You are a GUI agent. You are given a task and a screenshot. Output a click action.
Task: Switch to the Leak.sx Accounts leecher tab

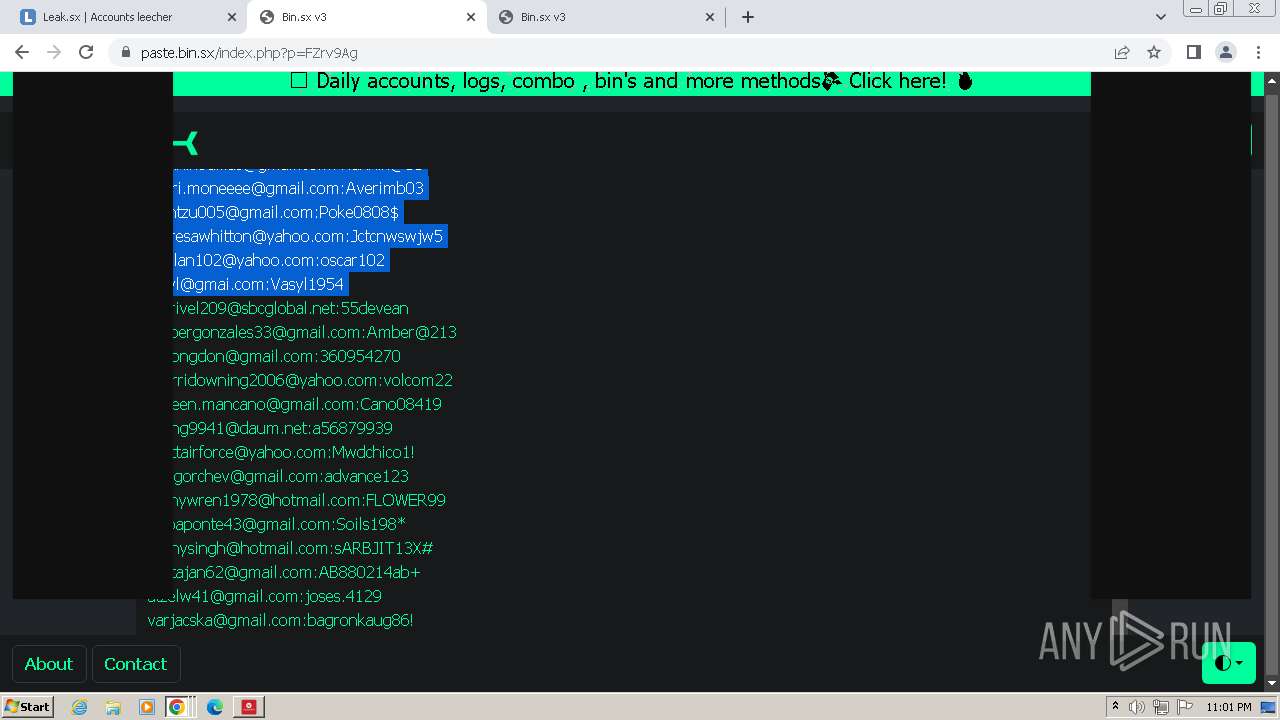click(125, 17)
